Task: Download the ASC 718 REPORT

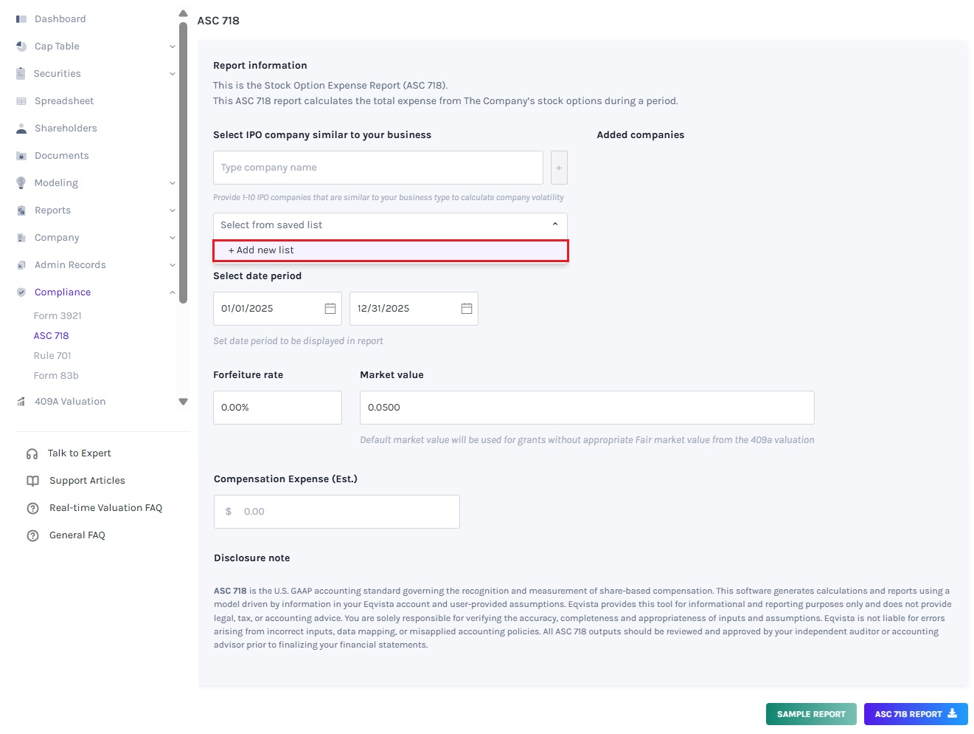Action: (916, 714)
